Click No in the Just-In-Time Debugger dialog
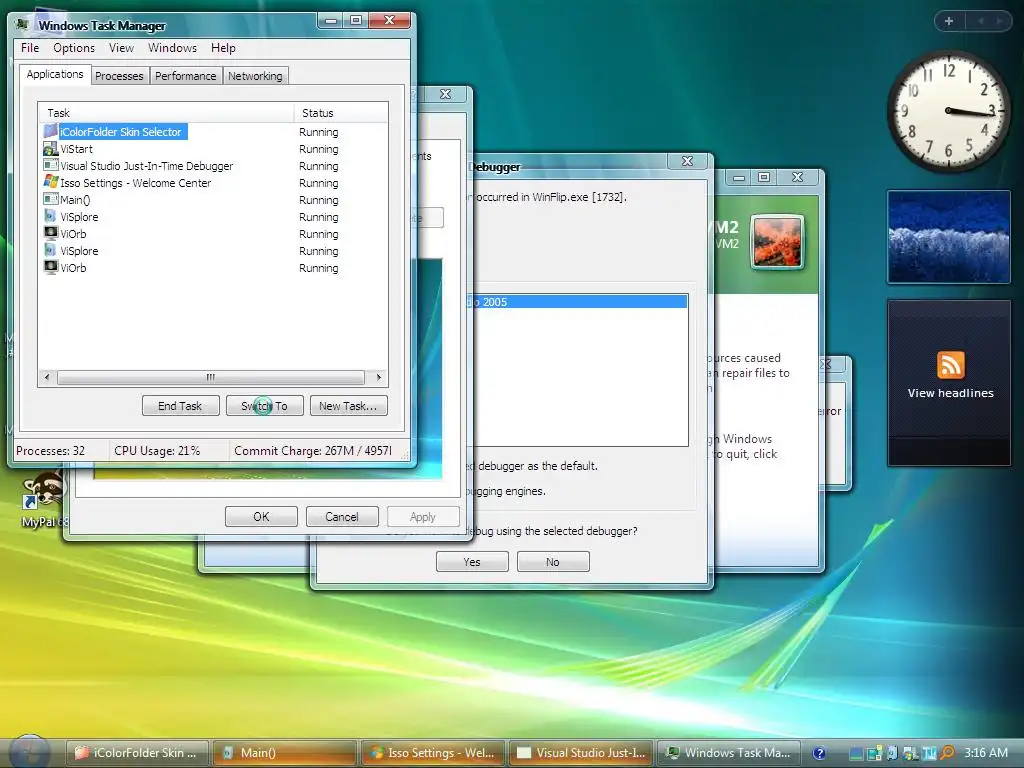This screenshot has height=768, width=1024. click(x=553, y=562)
